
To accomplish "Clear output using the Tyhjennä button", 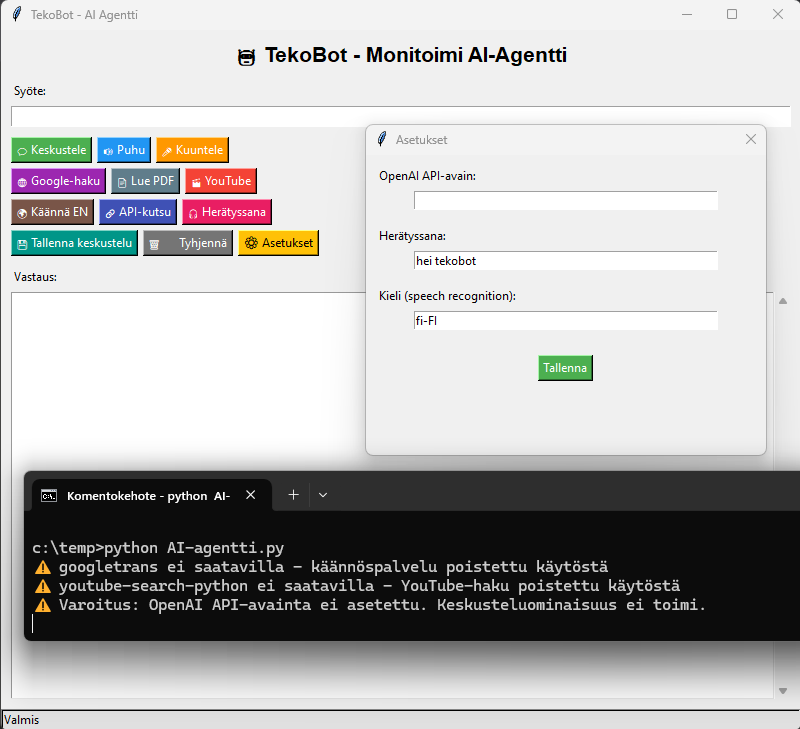I will coord(187,243).
